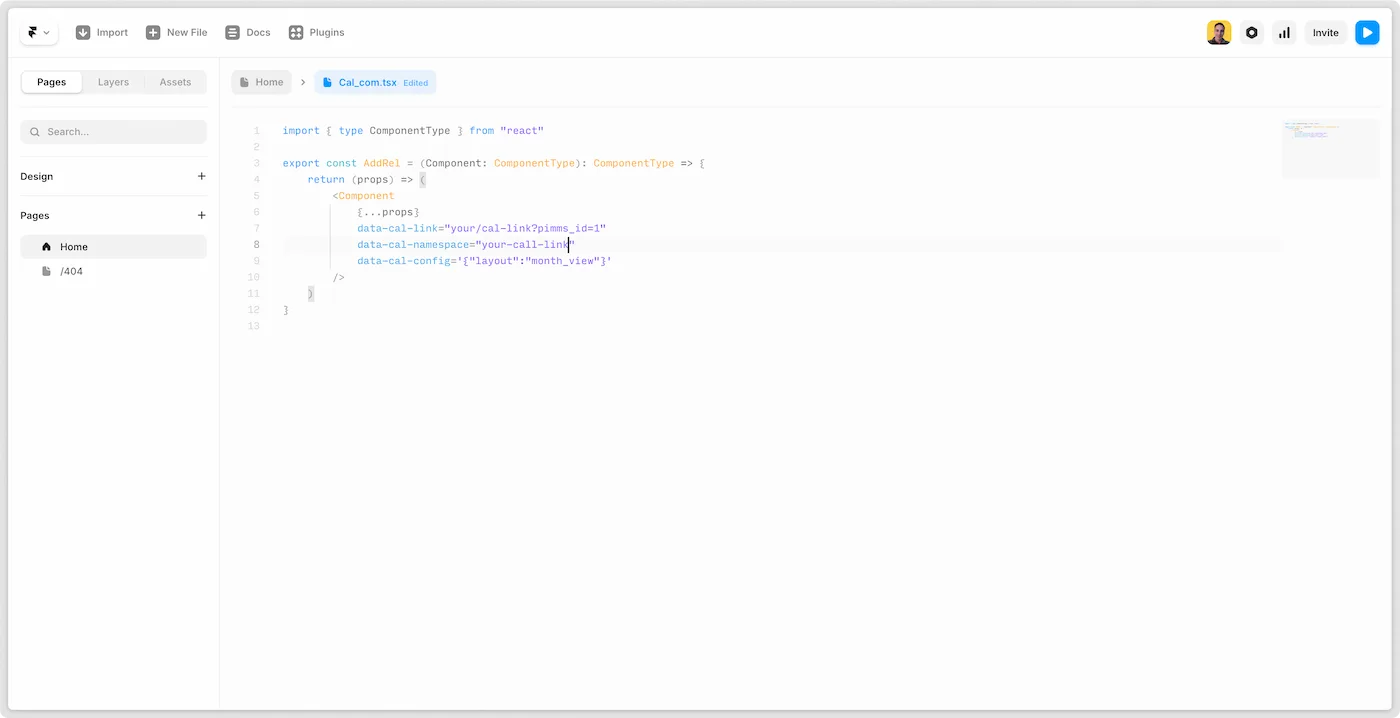Click the code minimap thumbnail

pyautogui.click(x=1330, y=148)
